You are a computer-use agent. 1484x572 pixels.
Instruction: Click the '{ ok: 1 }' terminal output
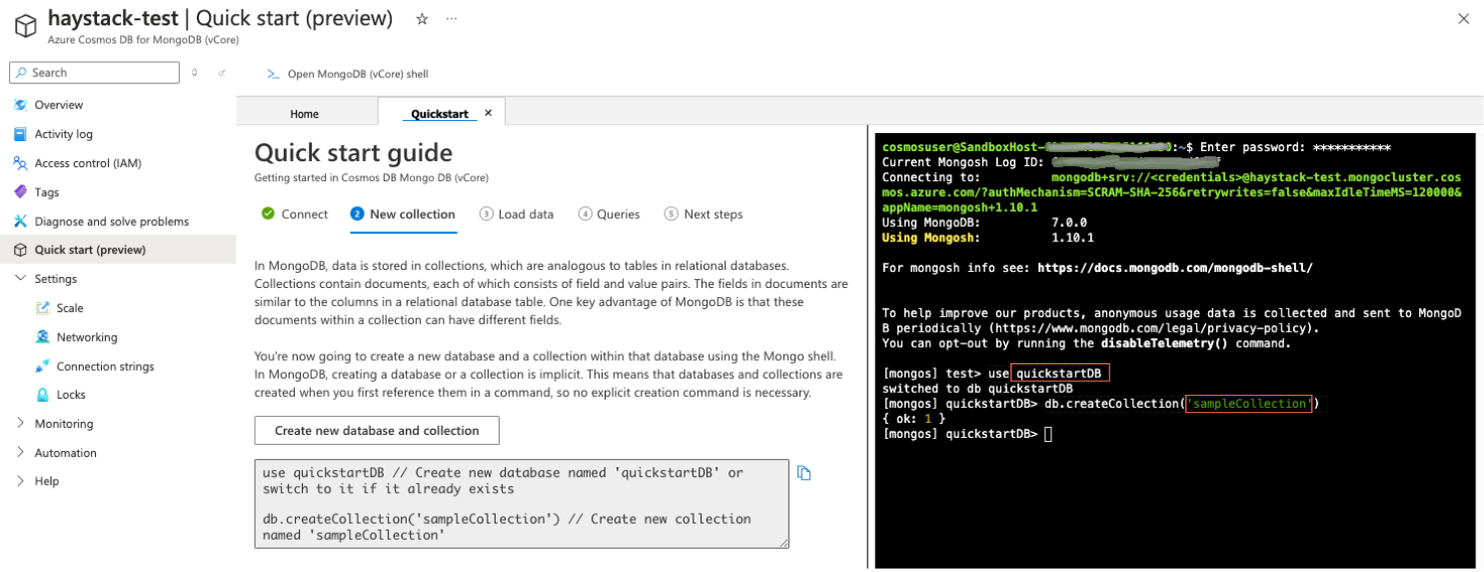tap(914, 419)
